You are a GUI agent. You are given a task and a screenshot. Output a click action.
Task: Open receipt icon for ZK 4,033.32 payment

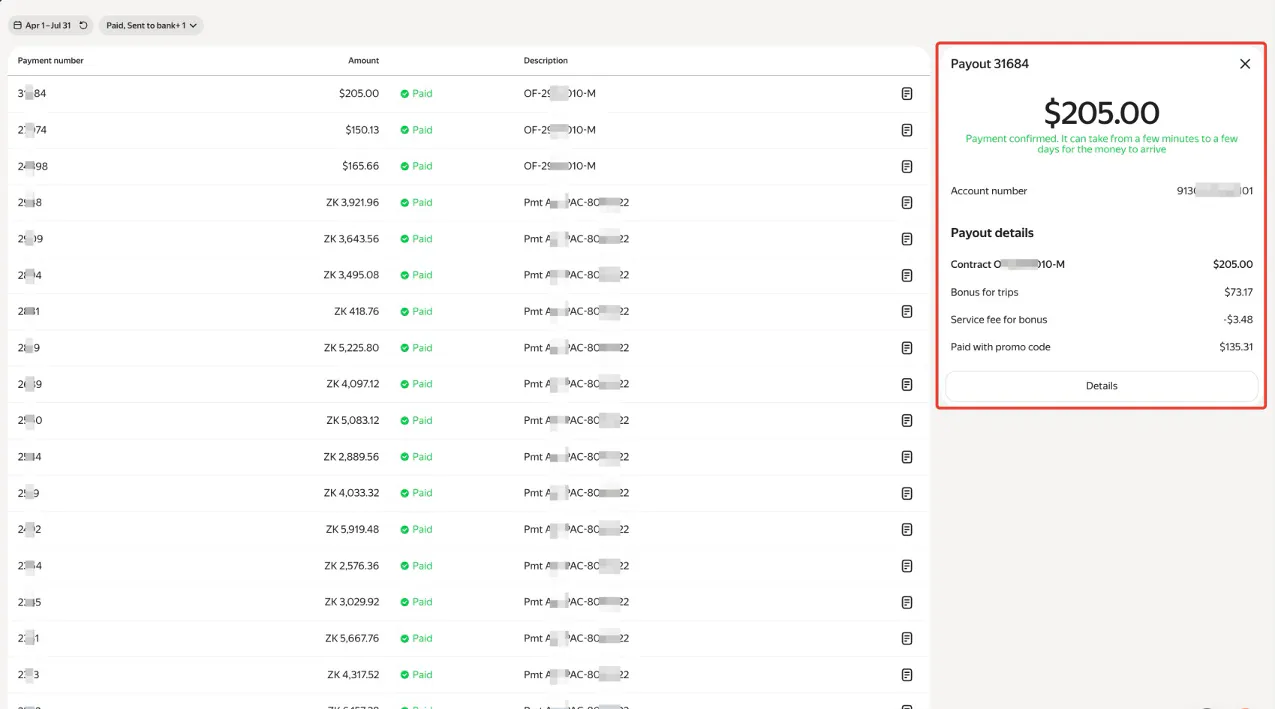[x=907, y=493]
